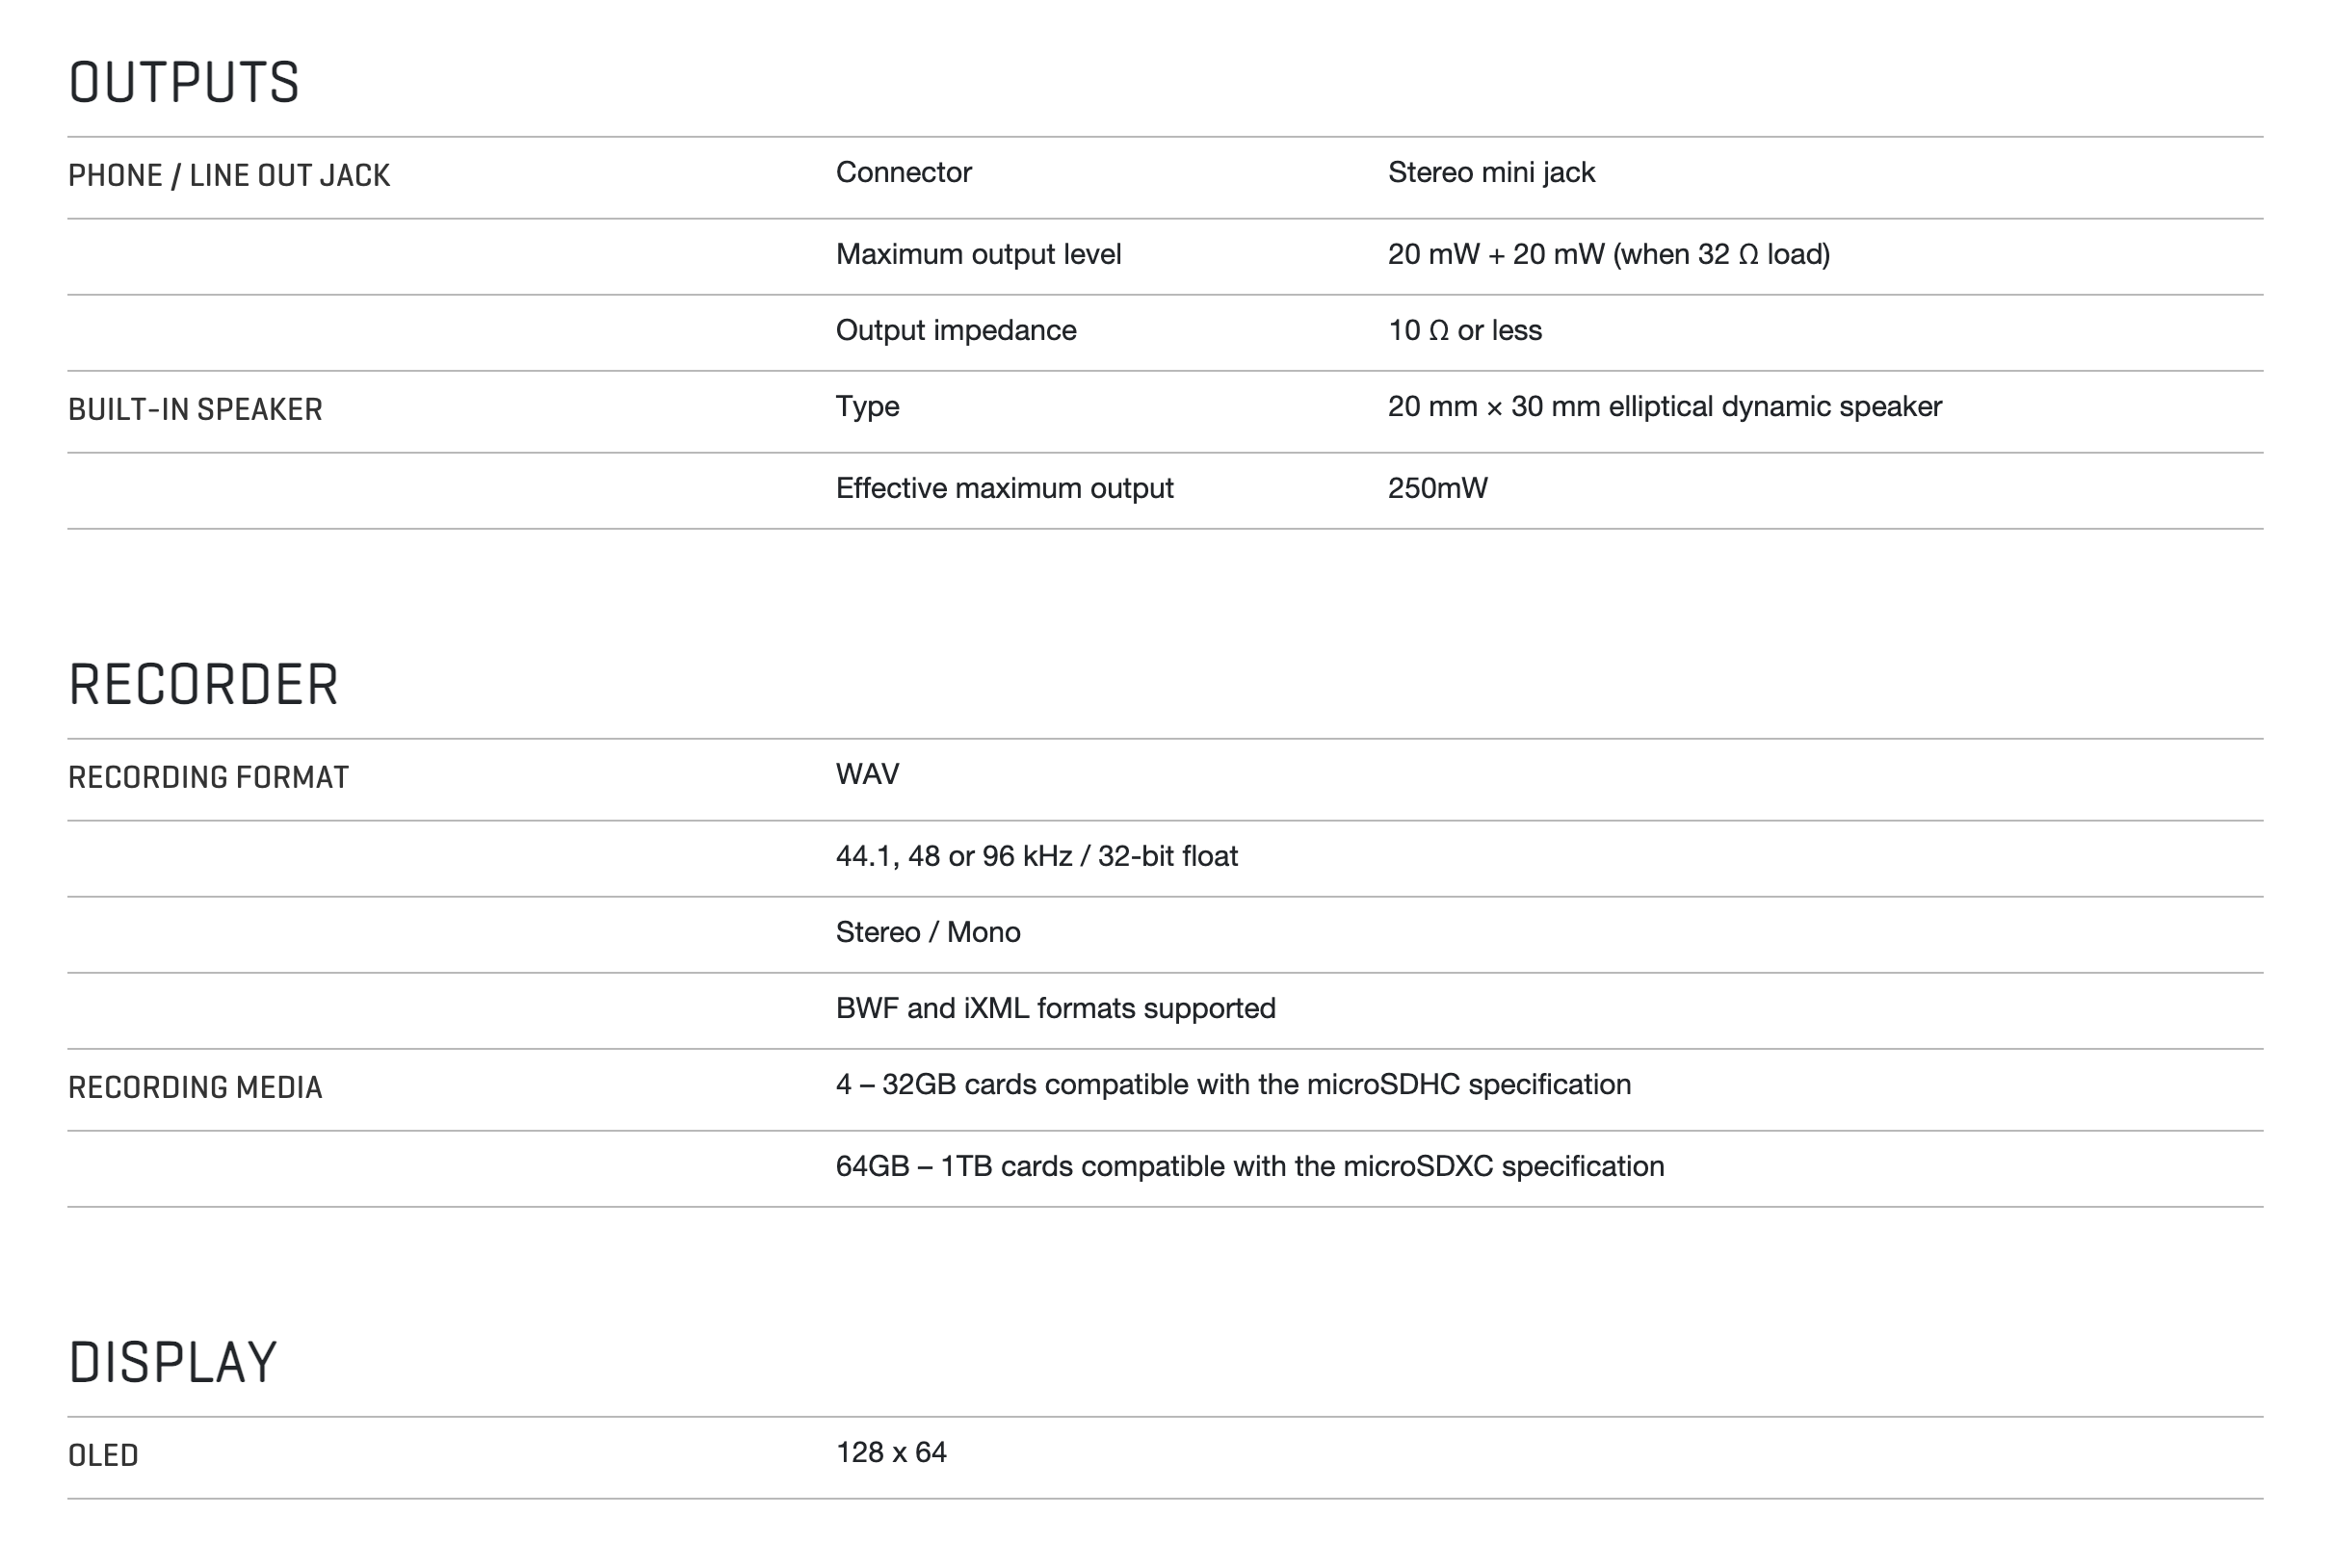Click the RECORDER section heading
Viewport: 2335px width, 1568px height.
pos(203,685)
